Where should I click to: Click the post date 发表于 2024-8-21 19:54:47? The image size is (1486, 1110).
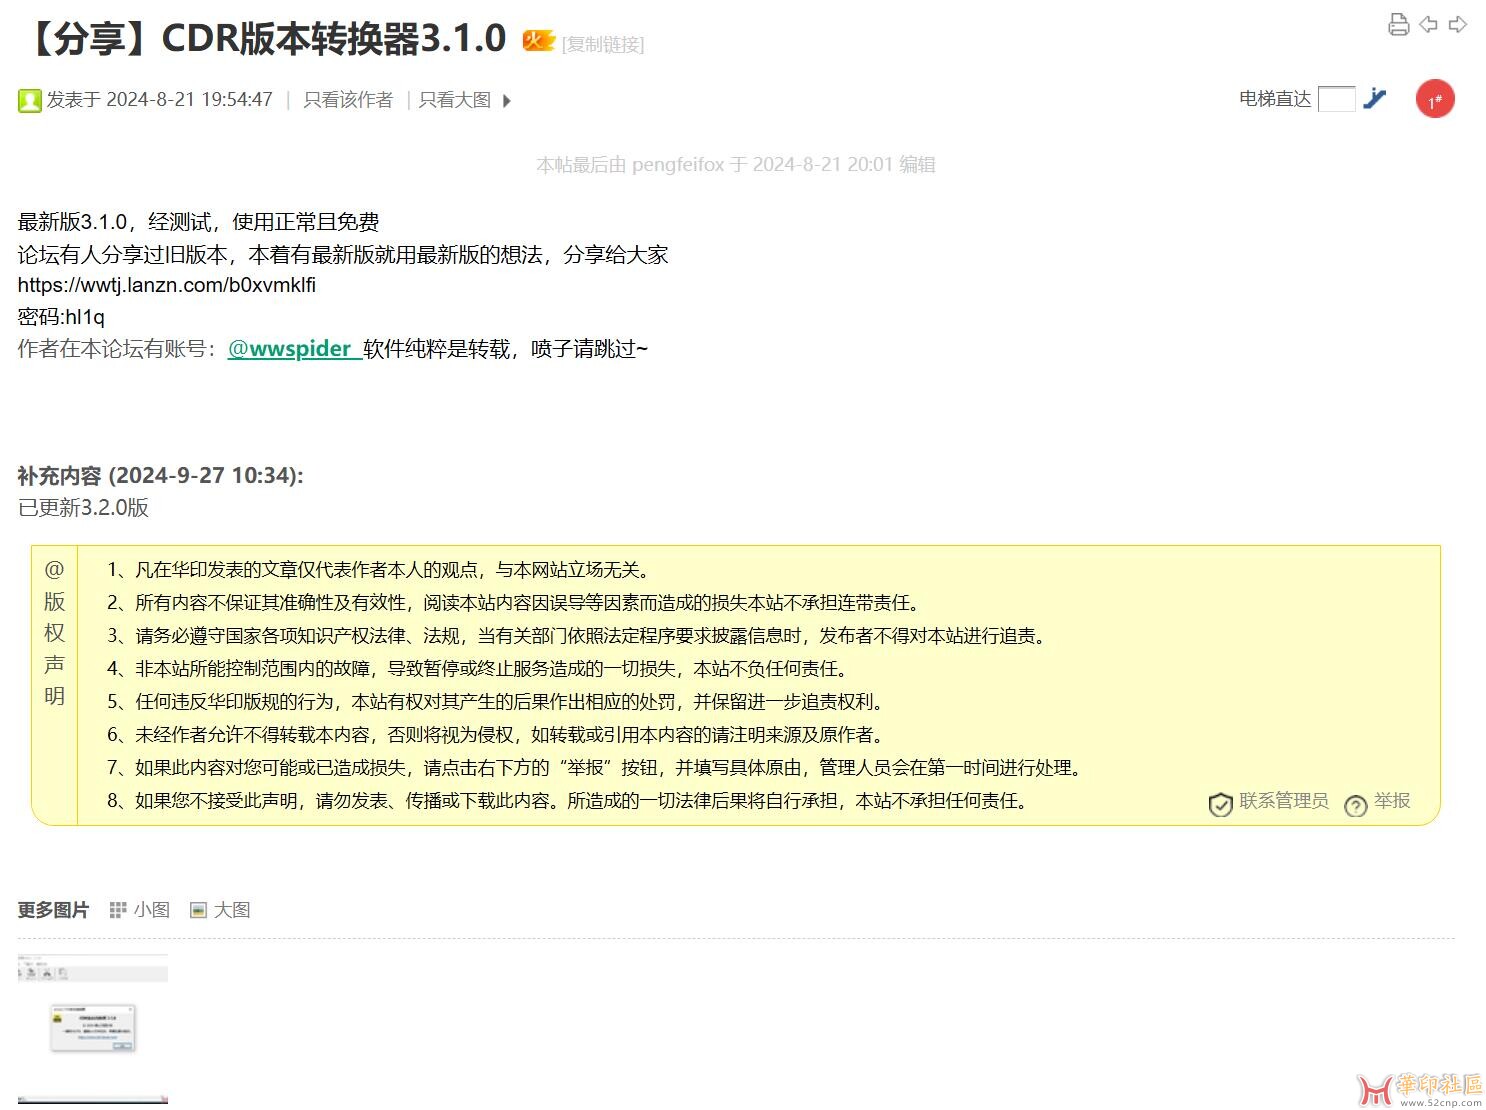pos(160,100)
